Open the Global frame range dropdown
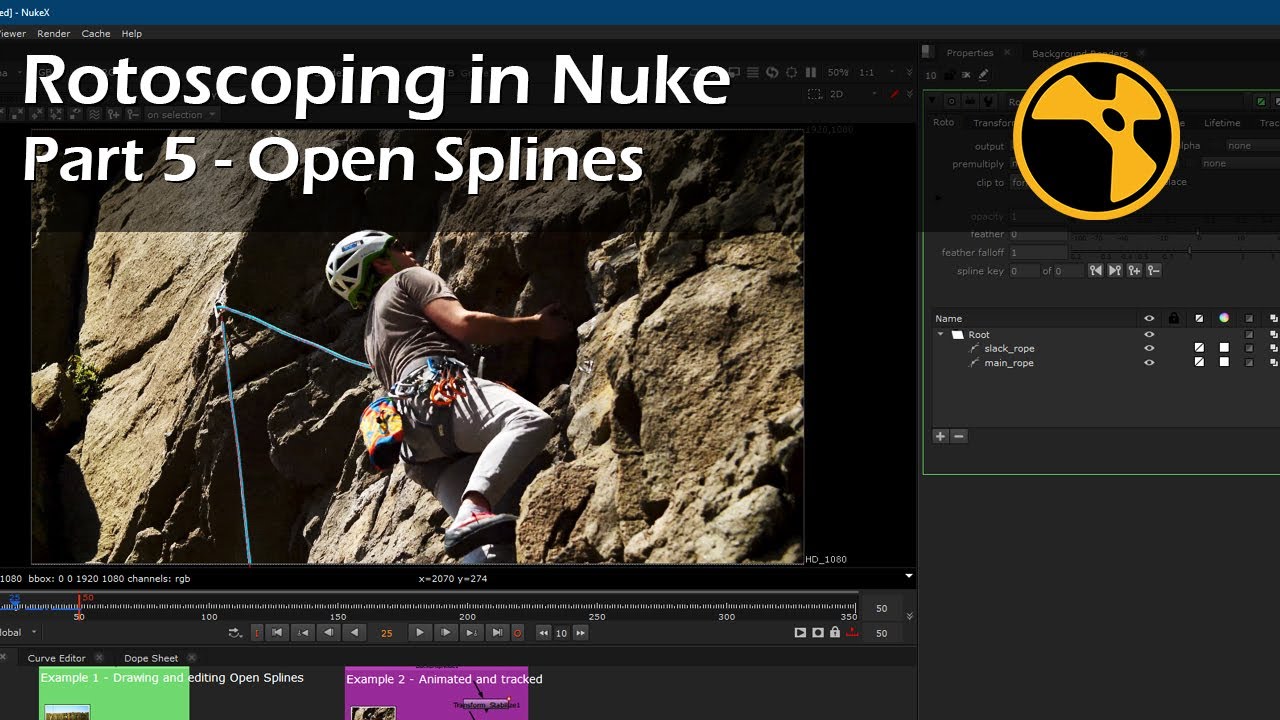Screen dimensions: 1280x720 [x=19, y=633]
